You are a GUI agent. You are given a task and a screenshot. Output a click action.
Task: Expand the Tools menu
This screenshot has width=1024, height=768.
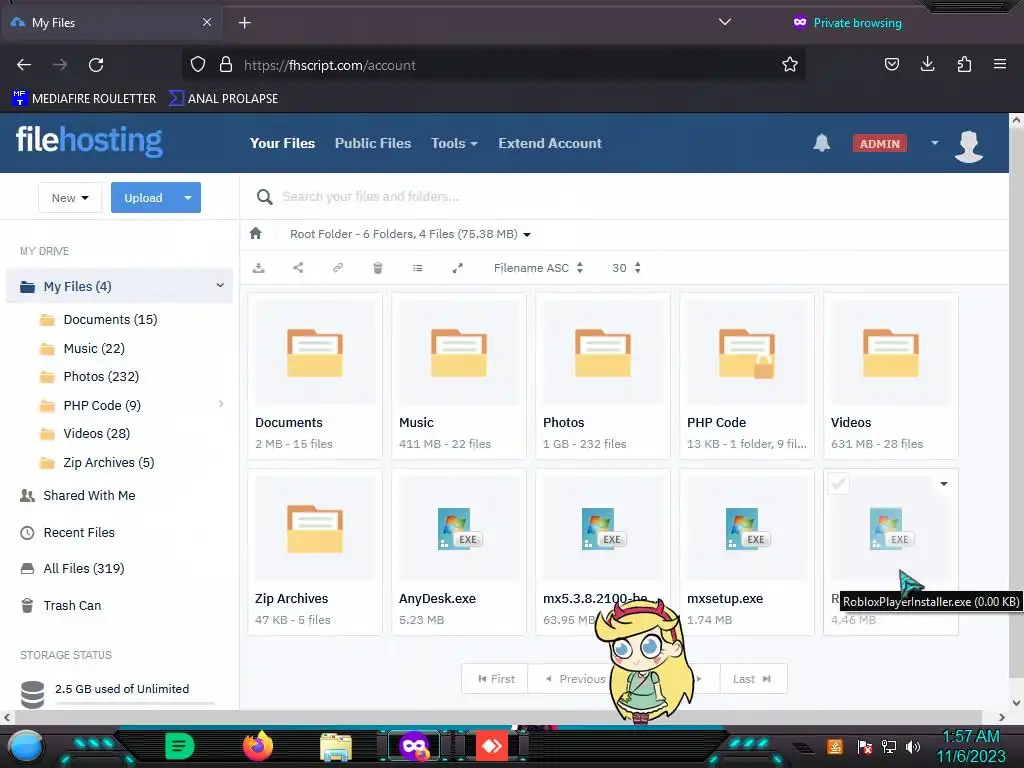pyautogui.click(x=454, y=143)
